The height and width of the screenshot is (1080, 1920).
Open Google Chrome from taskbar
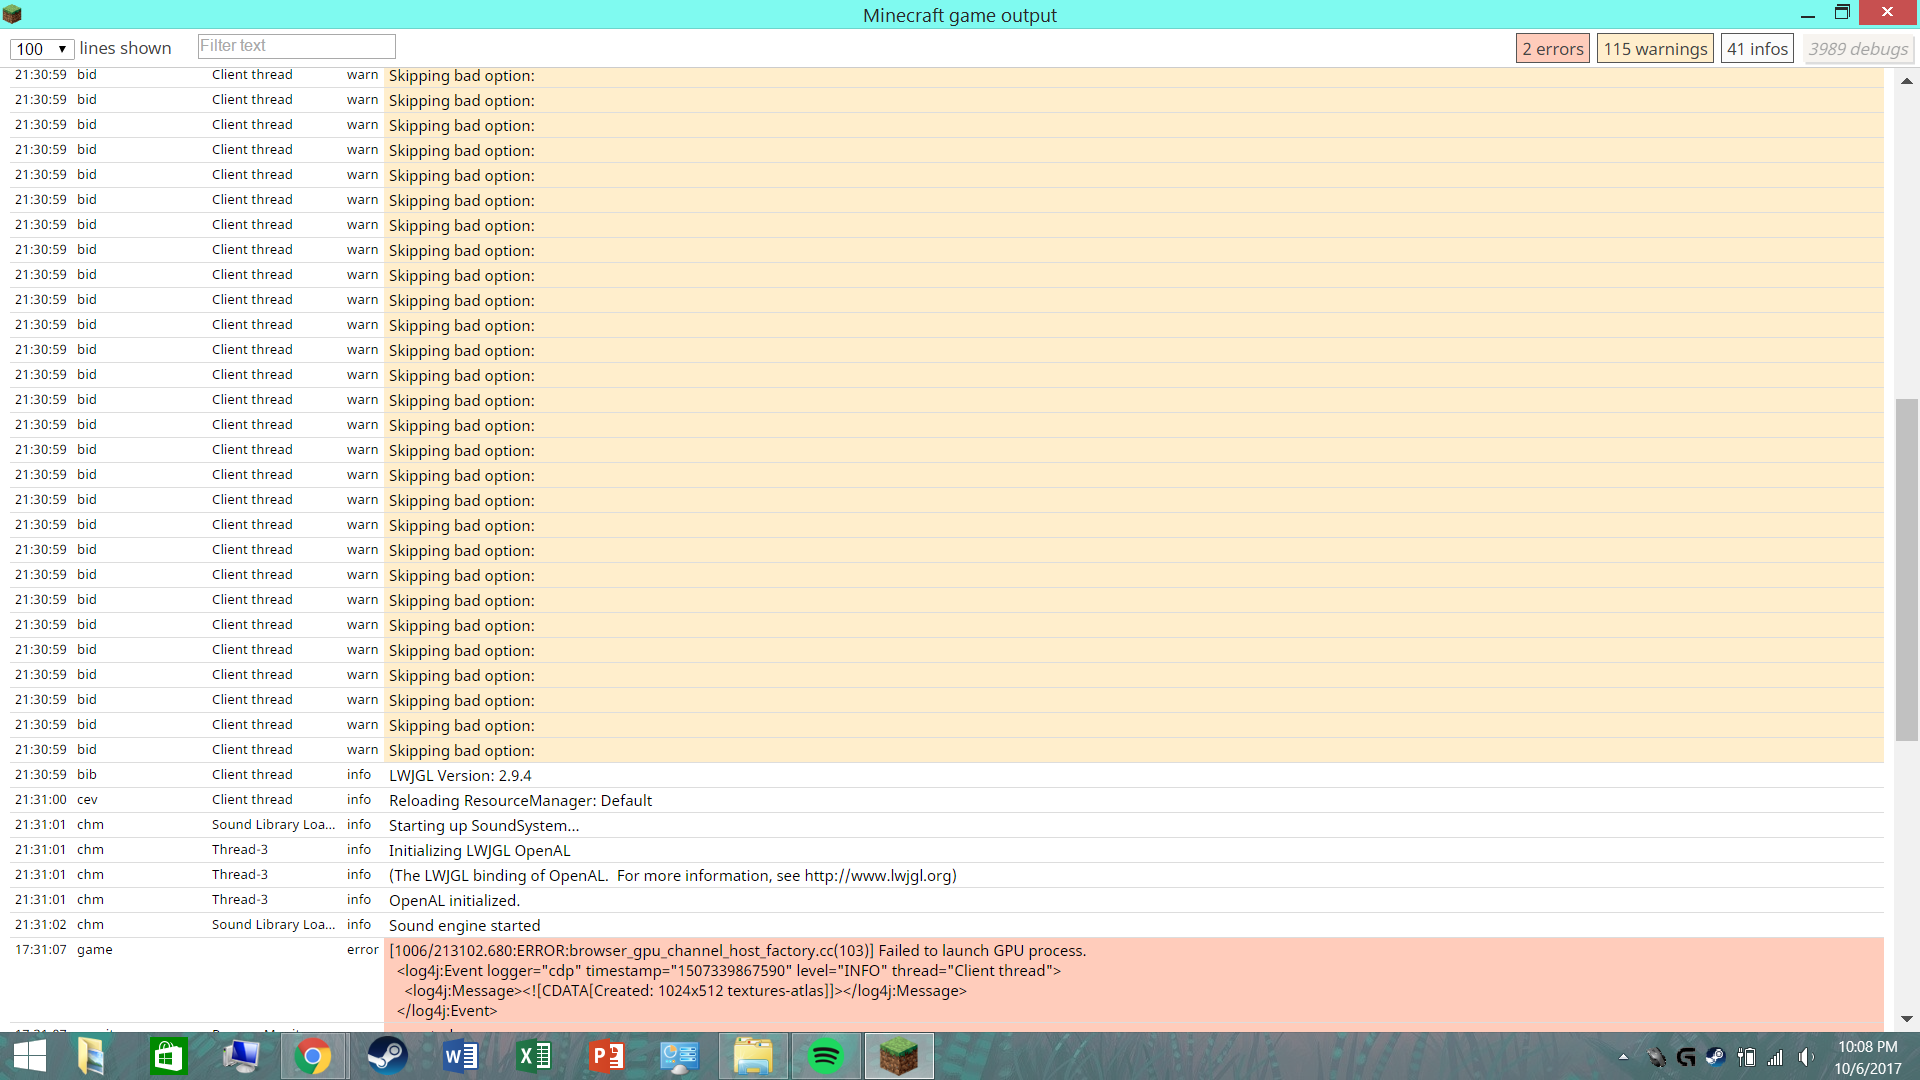tap(313, 1056)
